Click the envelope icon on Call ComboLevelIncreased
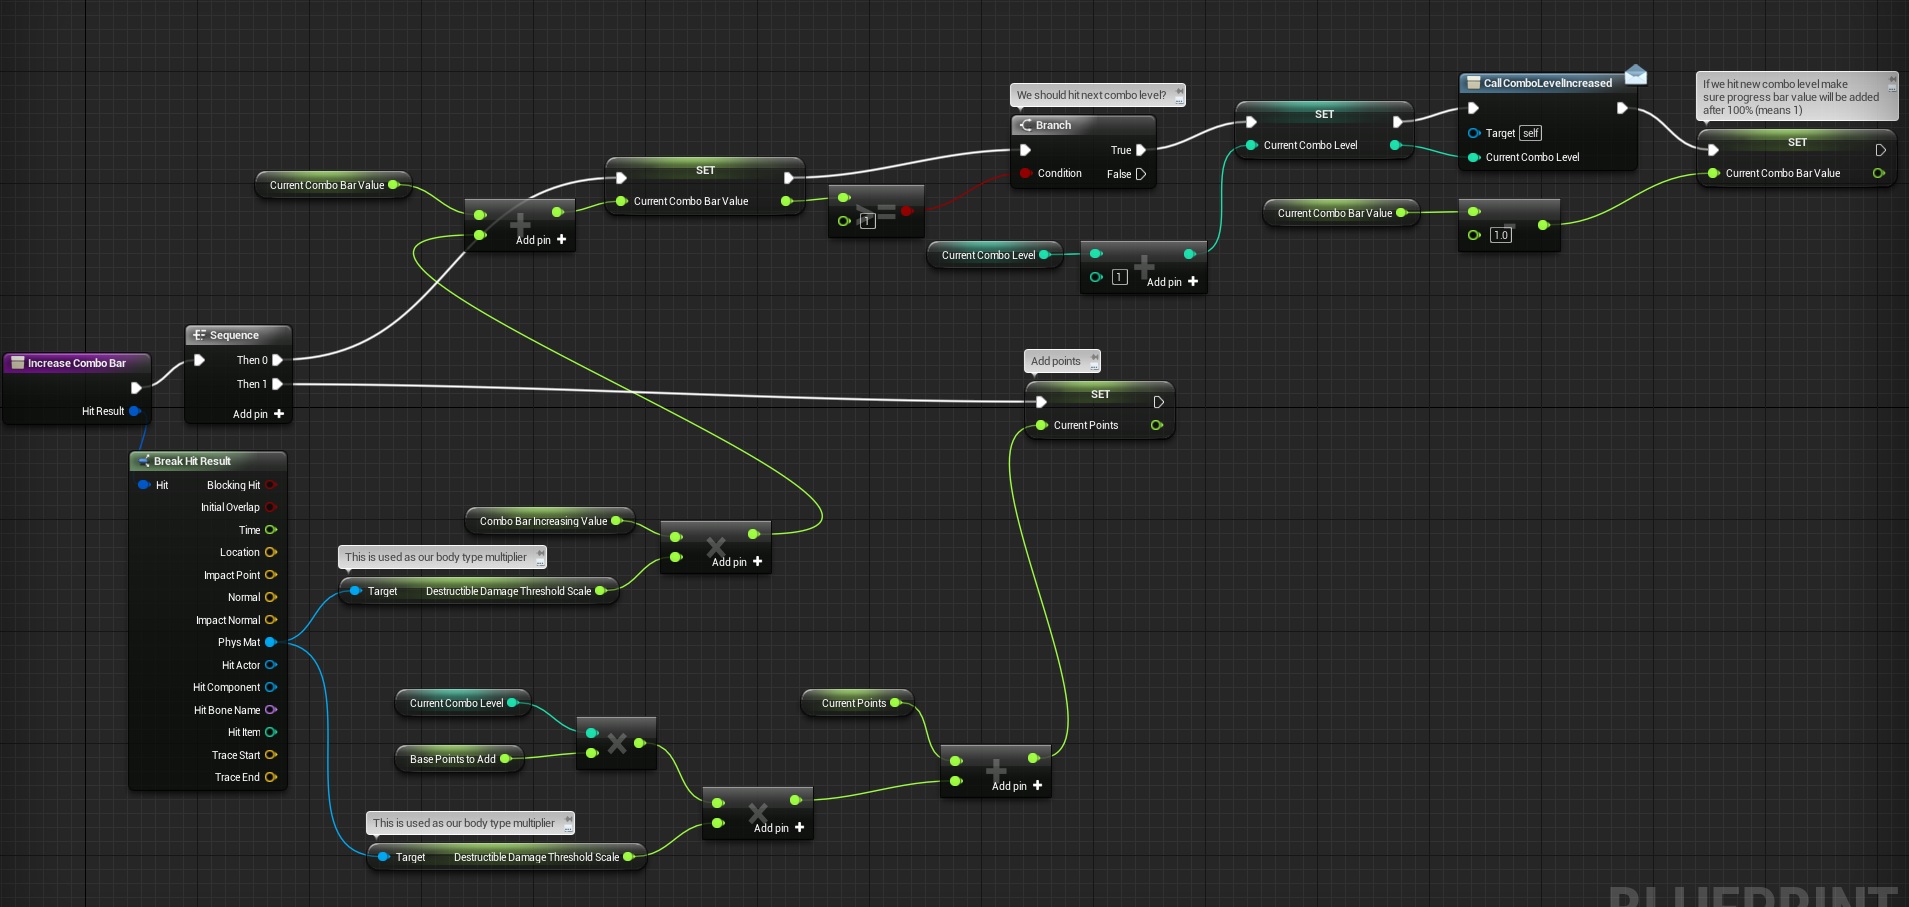Image resolution: width=1909 pixels, height=907 pixels. coord(1636,74)
